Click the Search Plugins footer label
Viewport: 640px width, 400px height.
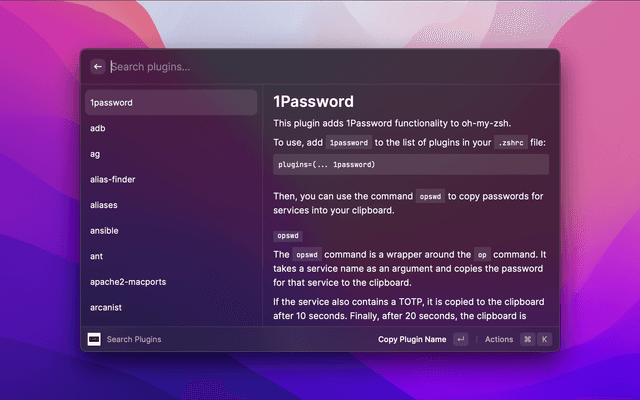[134, 339]
